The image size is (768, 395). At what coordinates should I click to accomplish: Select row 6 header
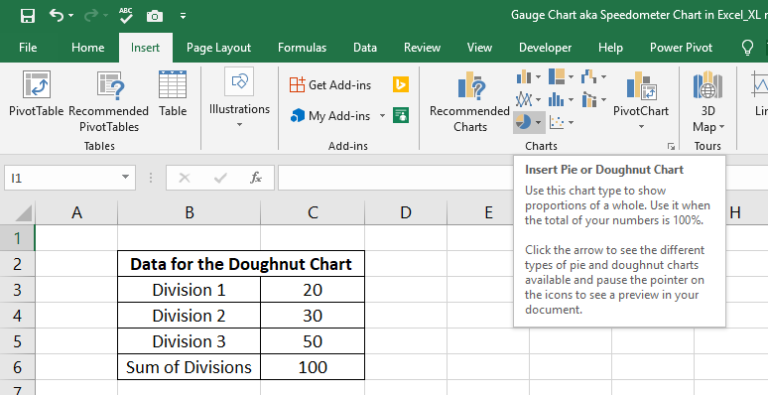click(x=17, y=367)
